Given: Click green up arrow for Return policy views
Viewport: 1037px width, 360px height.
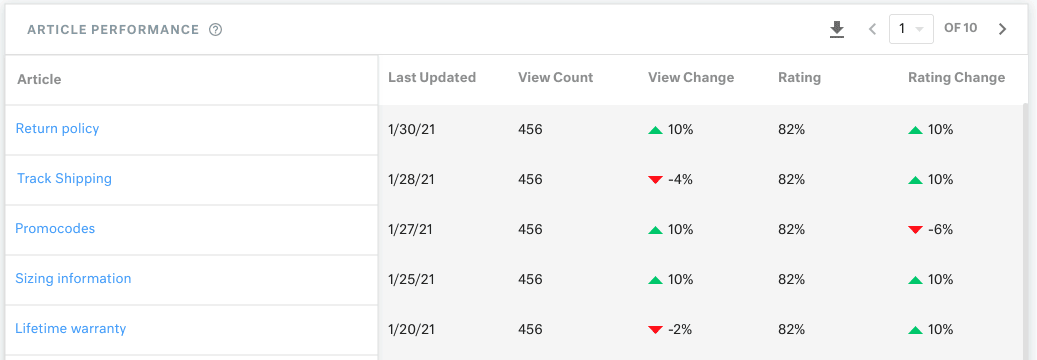Looking at the screenshot, I should pos(655,130).
